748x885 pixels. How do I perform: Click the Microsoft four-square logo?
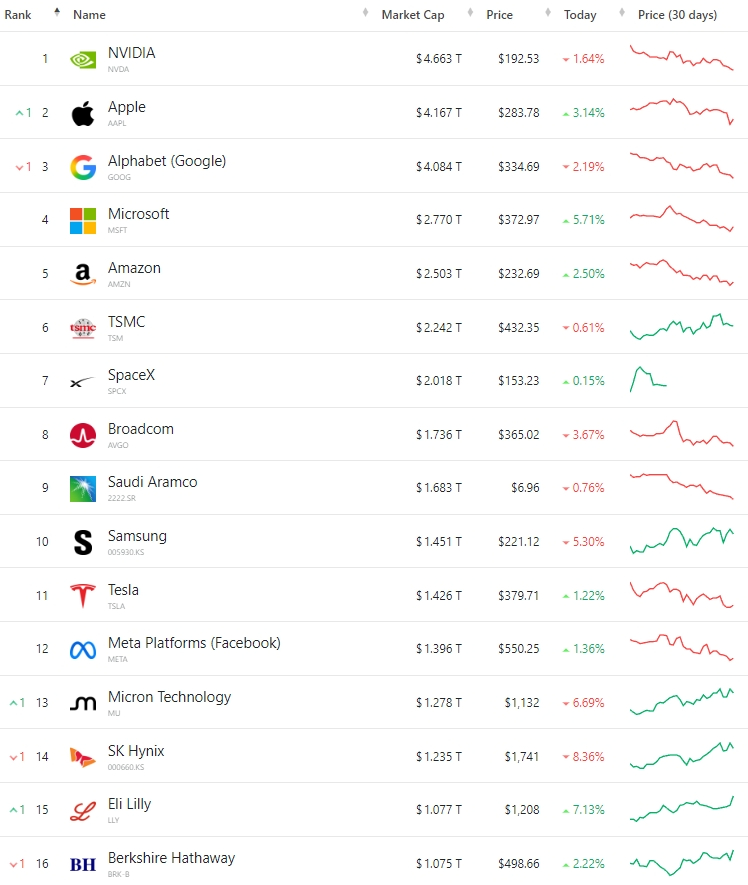pos(83,221)
